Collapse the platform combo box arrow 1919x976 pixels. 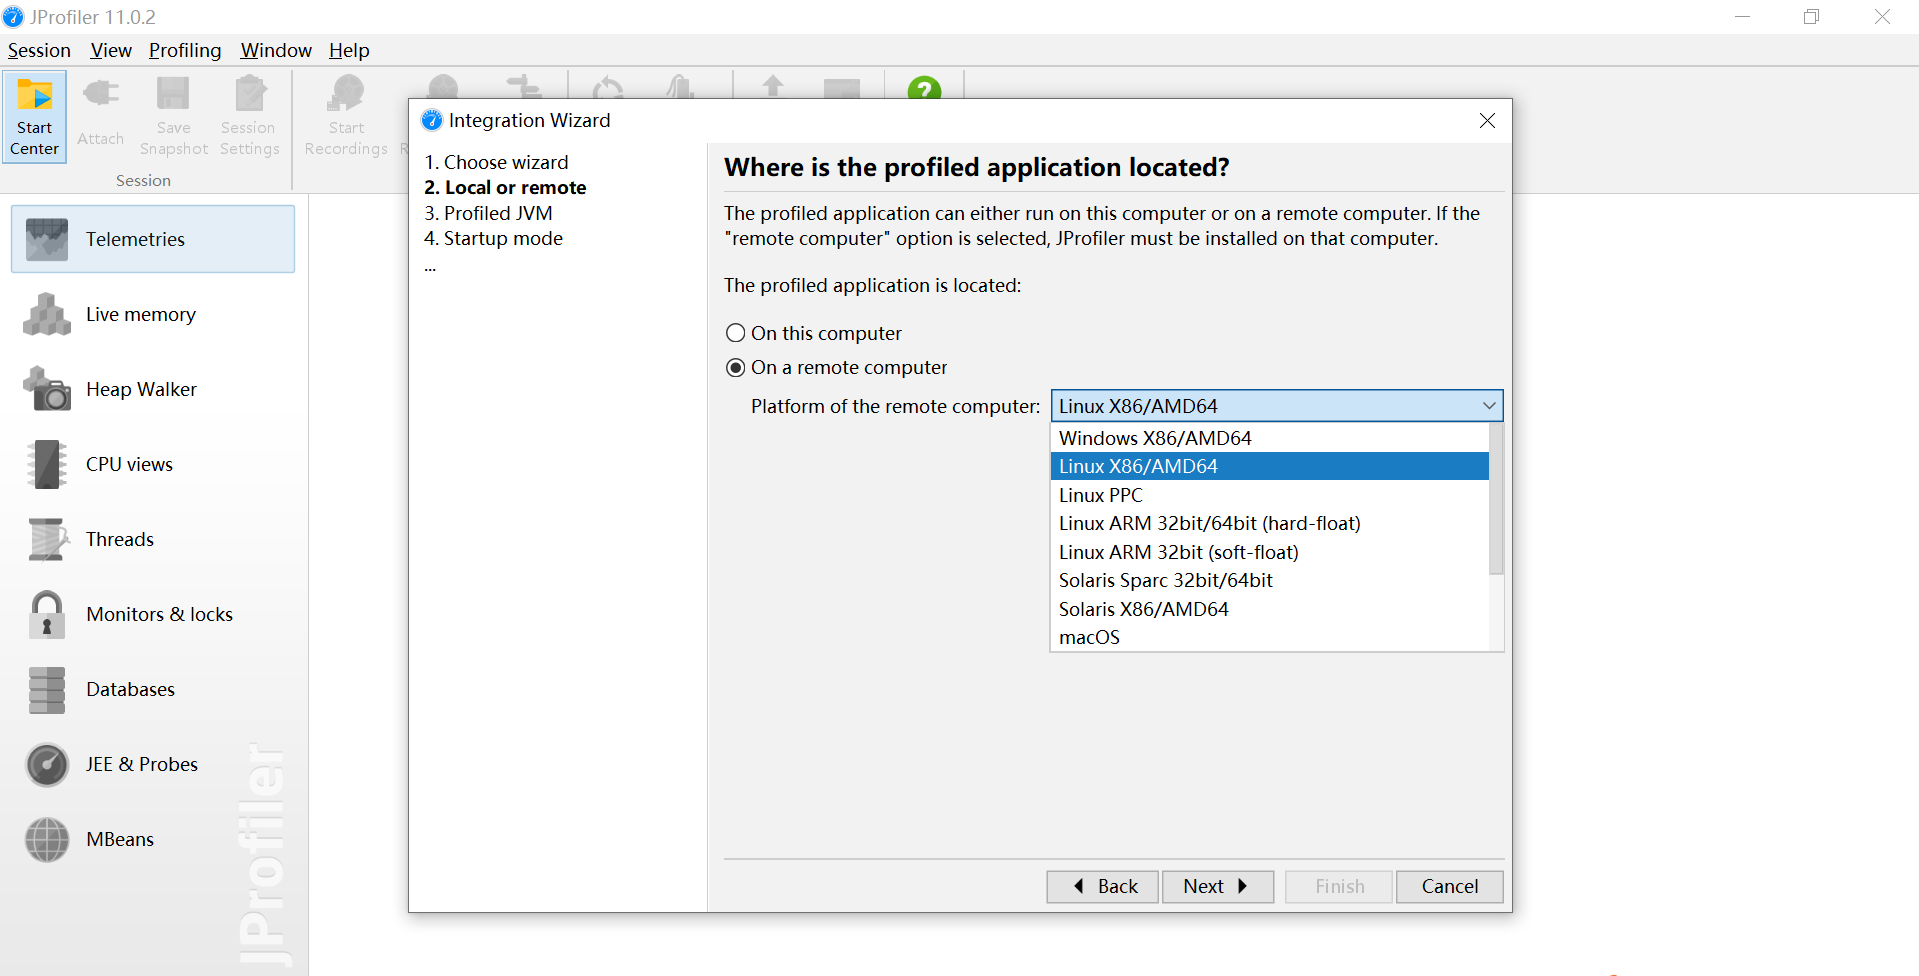[1489, 406]
